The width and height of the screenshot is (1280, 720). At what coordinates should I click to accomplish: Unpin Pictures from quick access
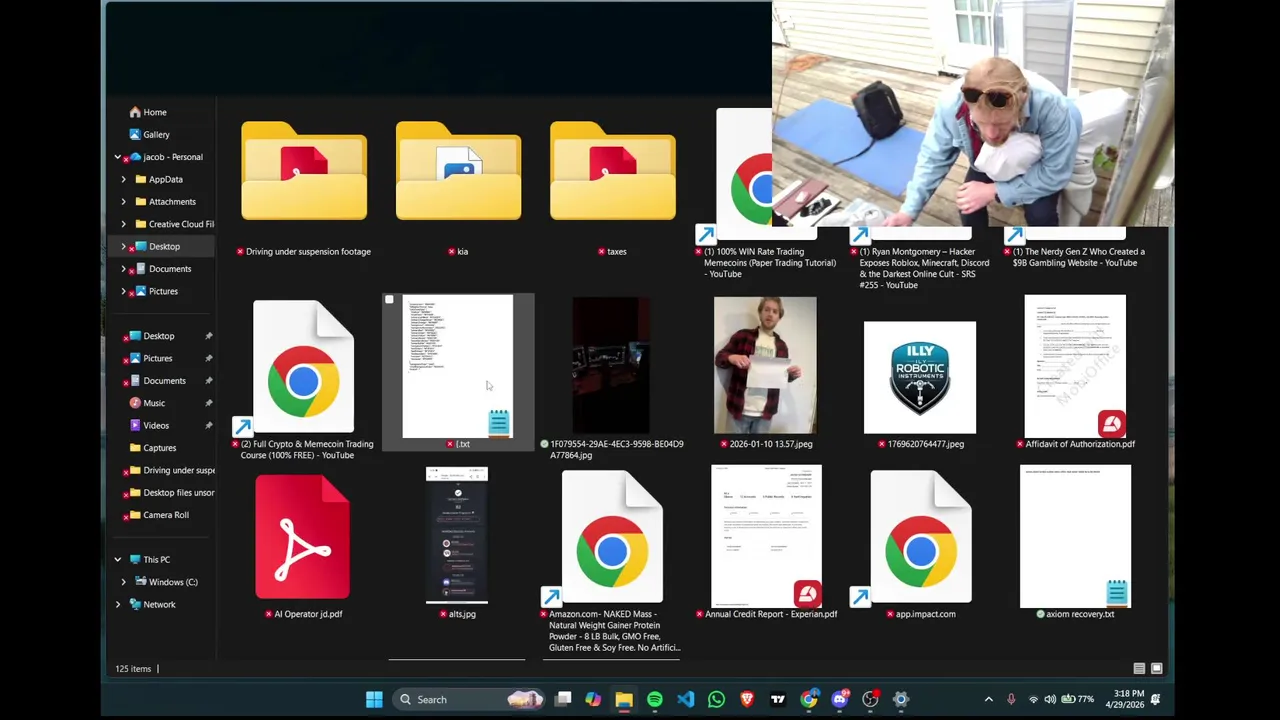(208, 358)
